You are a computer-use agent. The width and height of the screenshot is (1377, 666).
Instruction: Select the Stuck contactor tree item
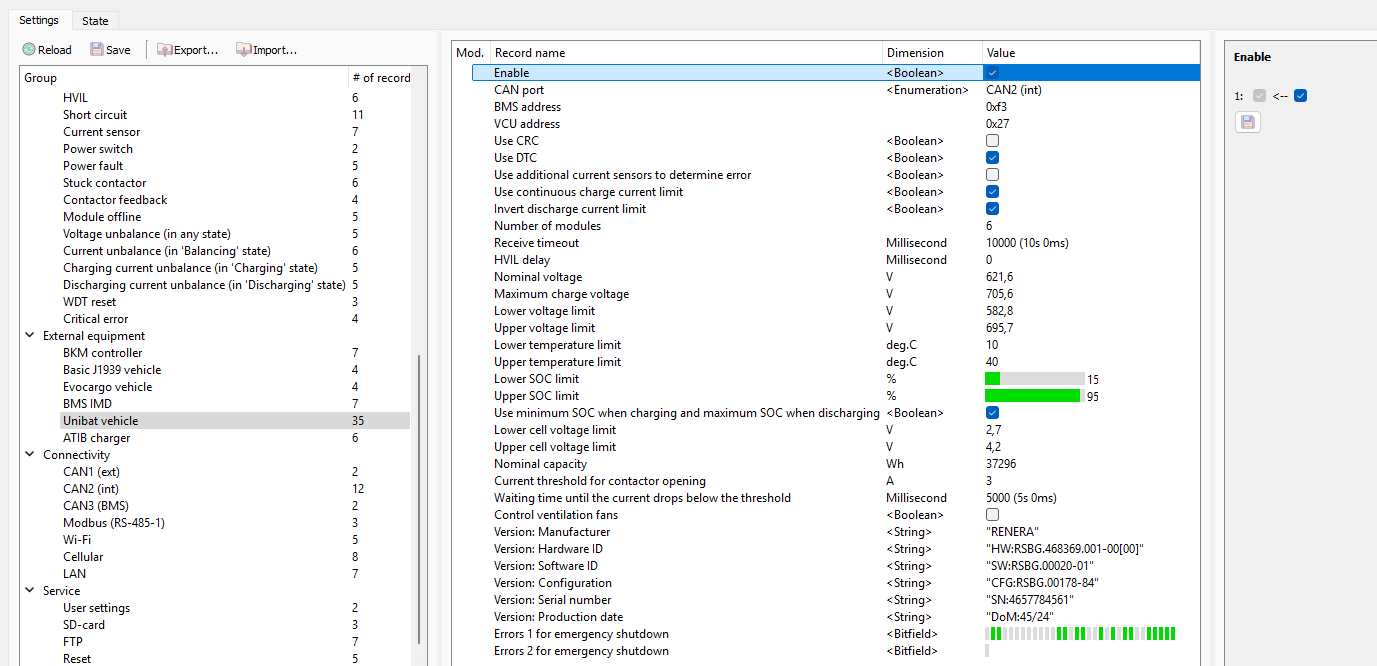tap(104, 183)
